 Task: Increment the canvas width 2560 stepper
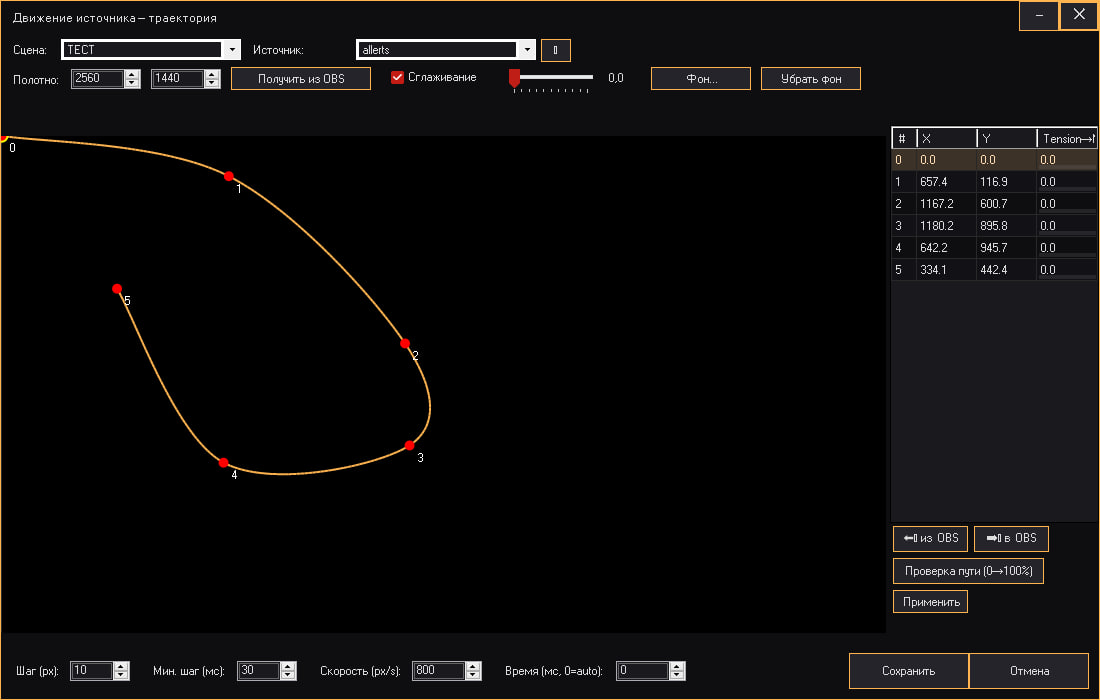point(131,73)
